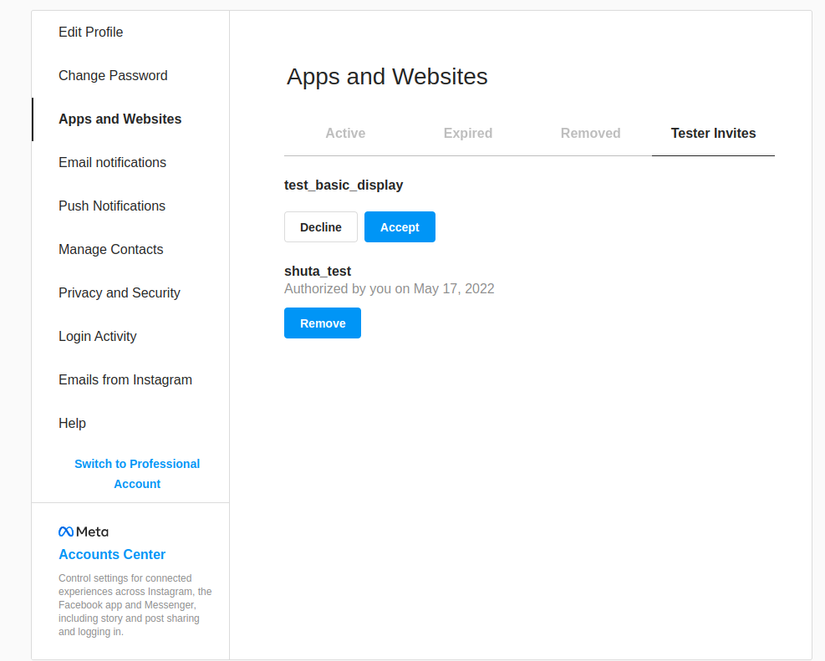Switch to the Active tab
Viewport: 825px width, 661px height.
pyautogui.click(x=345, y=133)
